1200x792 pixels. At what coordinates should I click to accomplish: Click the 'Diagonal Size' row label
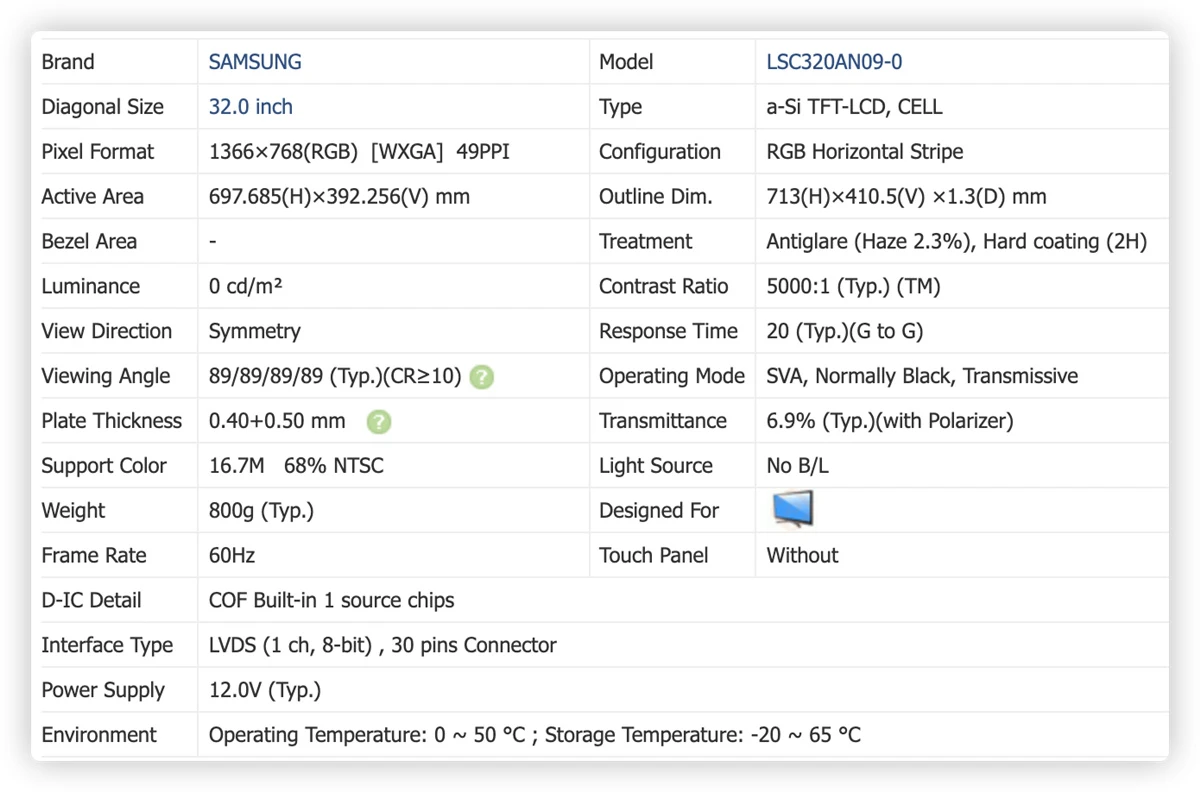[x=102, y=107]
